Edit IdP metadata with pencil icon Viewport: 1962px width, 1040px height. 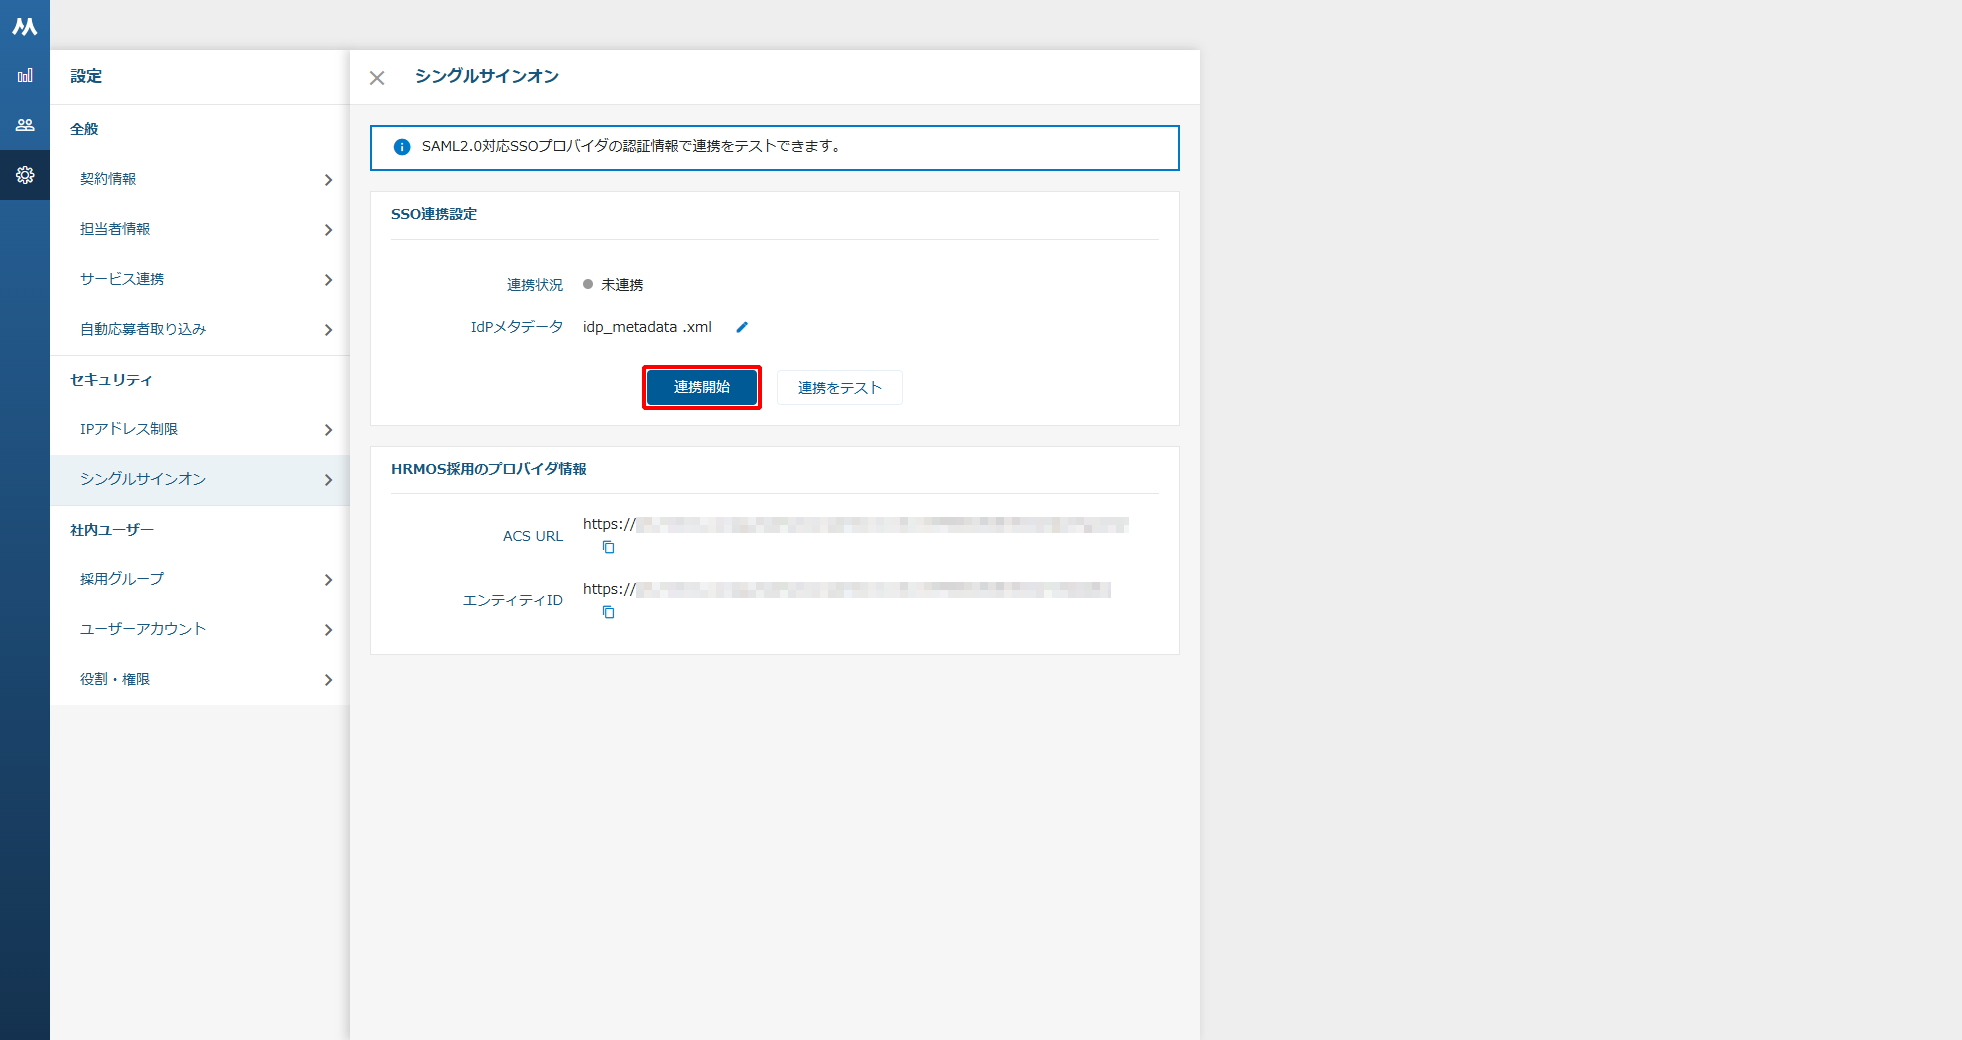pos(742,327)
